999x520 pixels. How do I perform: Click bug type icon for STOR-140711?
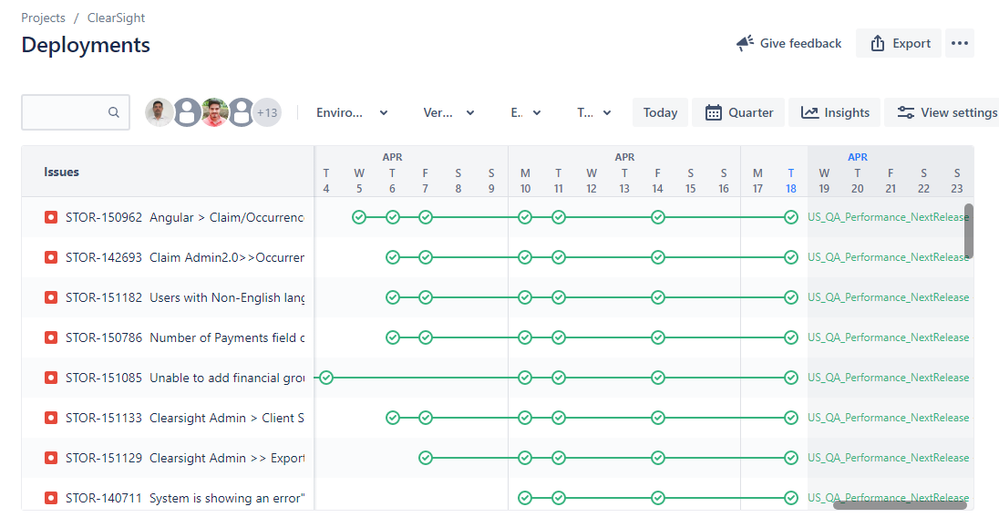pyautogui.click(x=51, y=498)
